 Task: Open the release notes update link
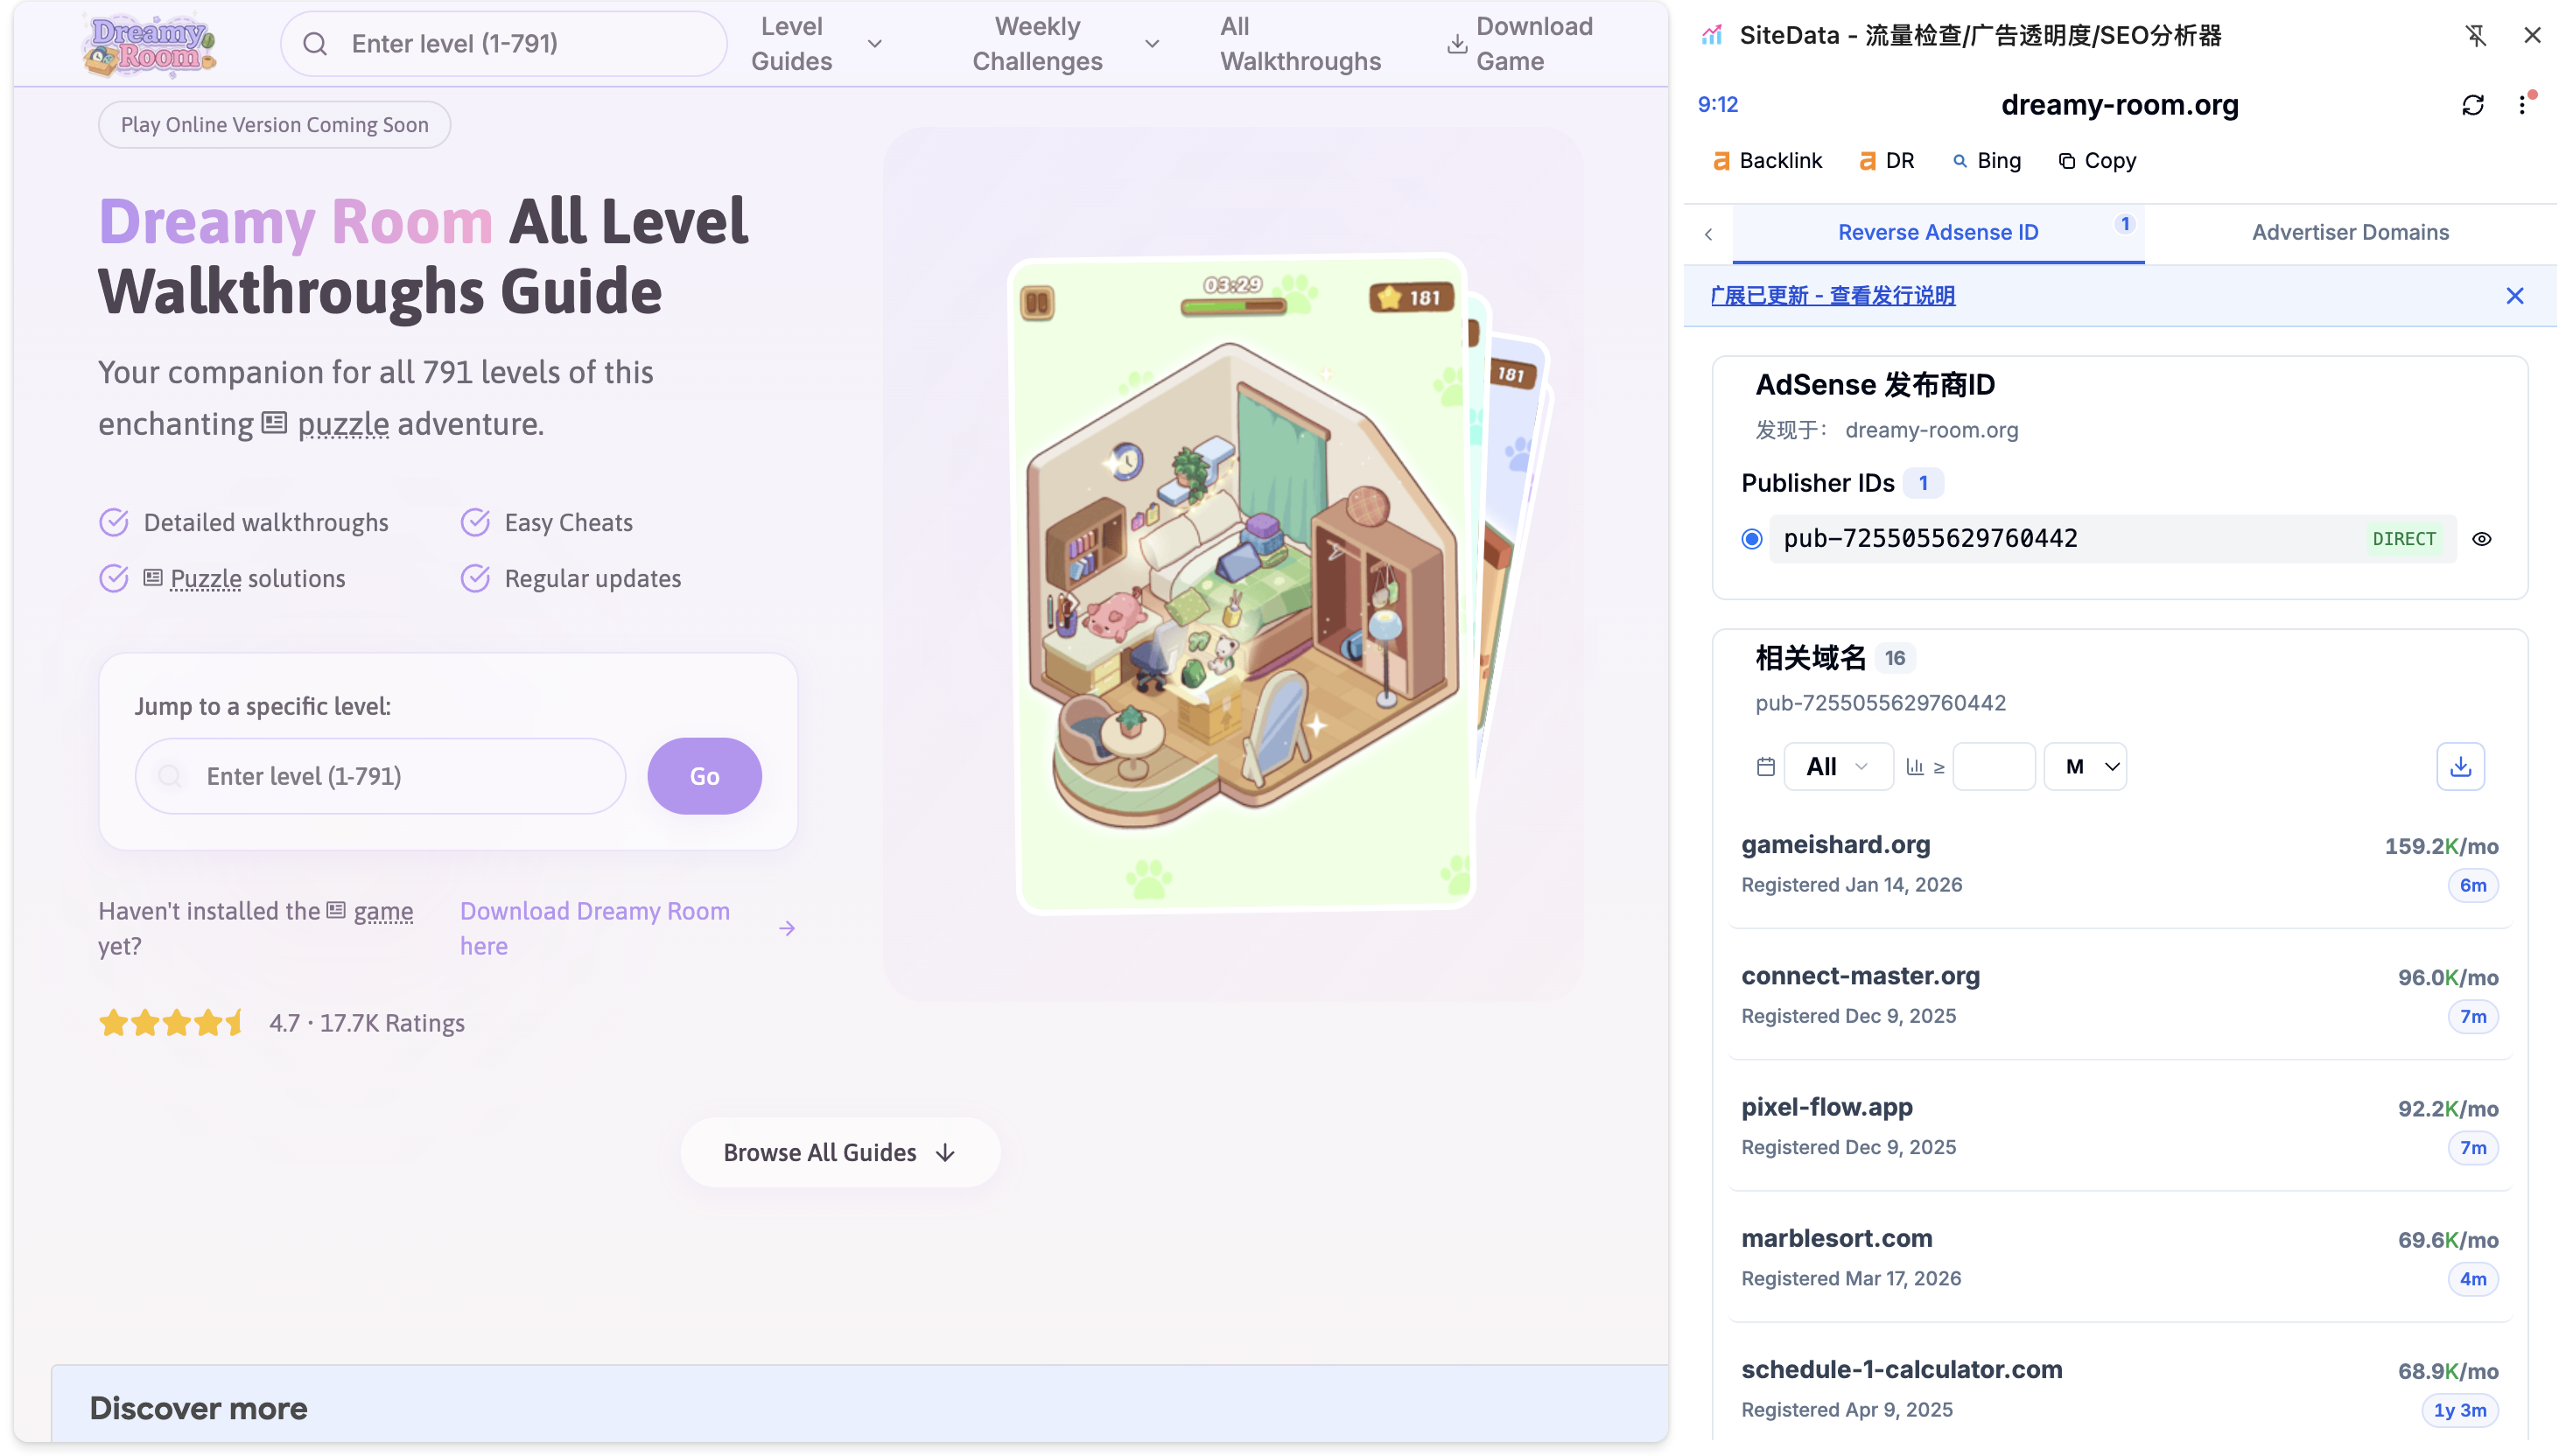[x=1832, y=296]
